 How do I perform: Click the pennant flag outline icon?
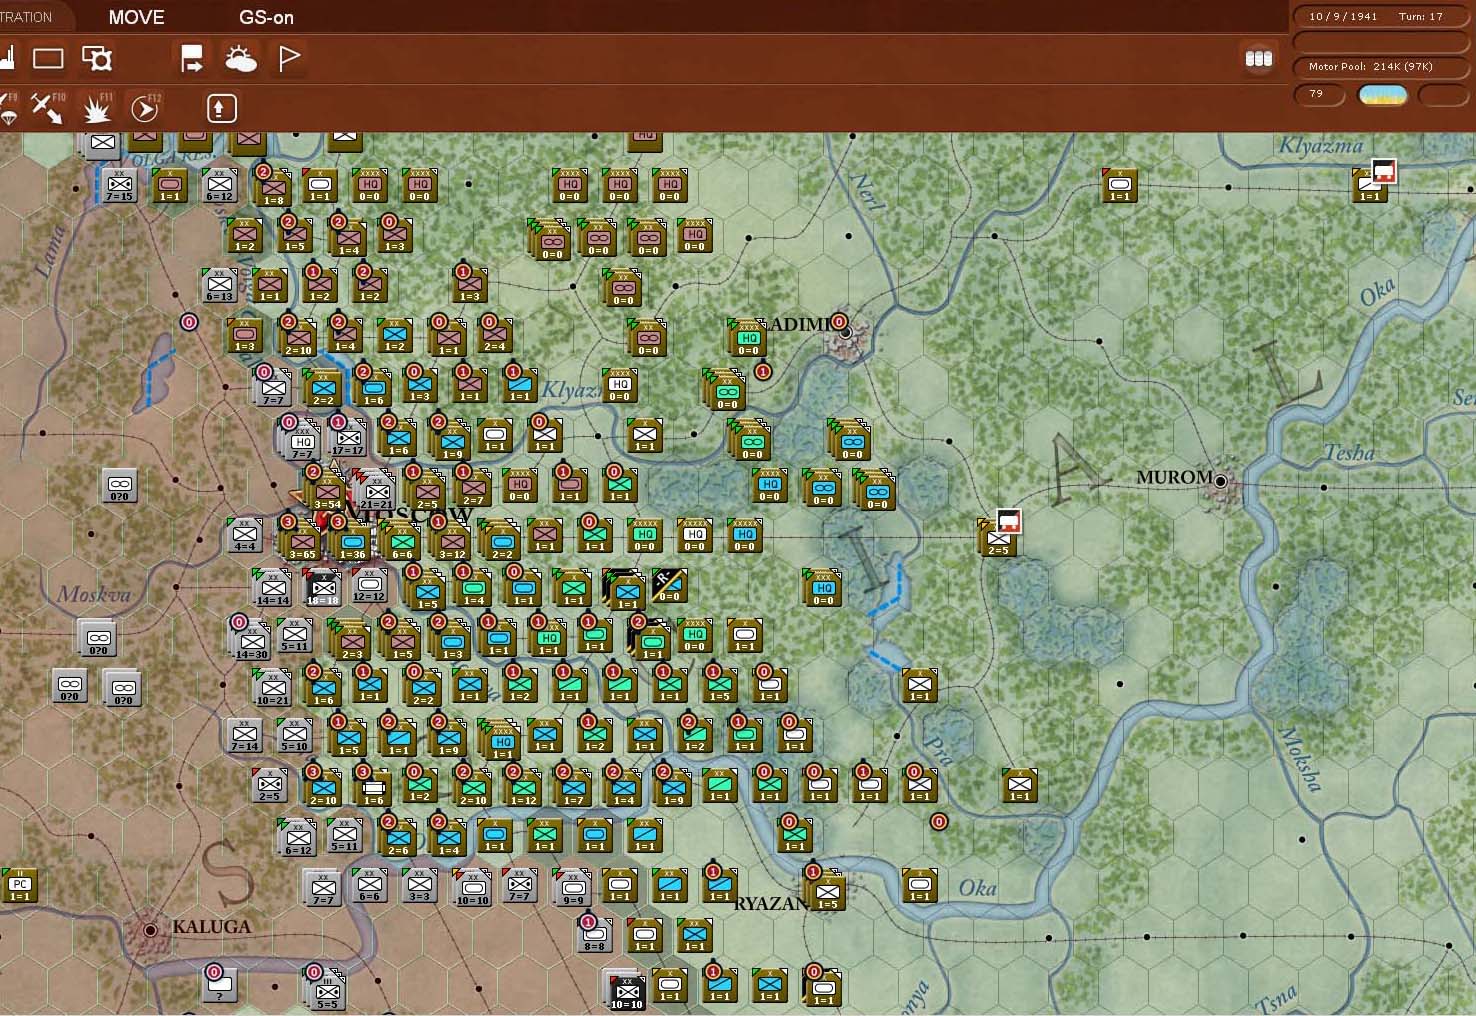[x=289, y=59]
